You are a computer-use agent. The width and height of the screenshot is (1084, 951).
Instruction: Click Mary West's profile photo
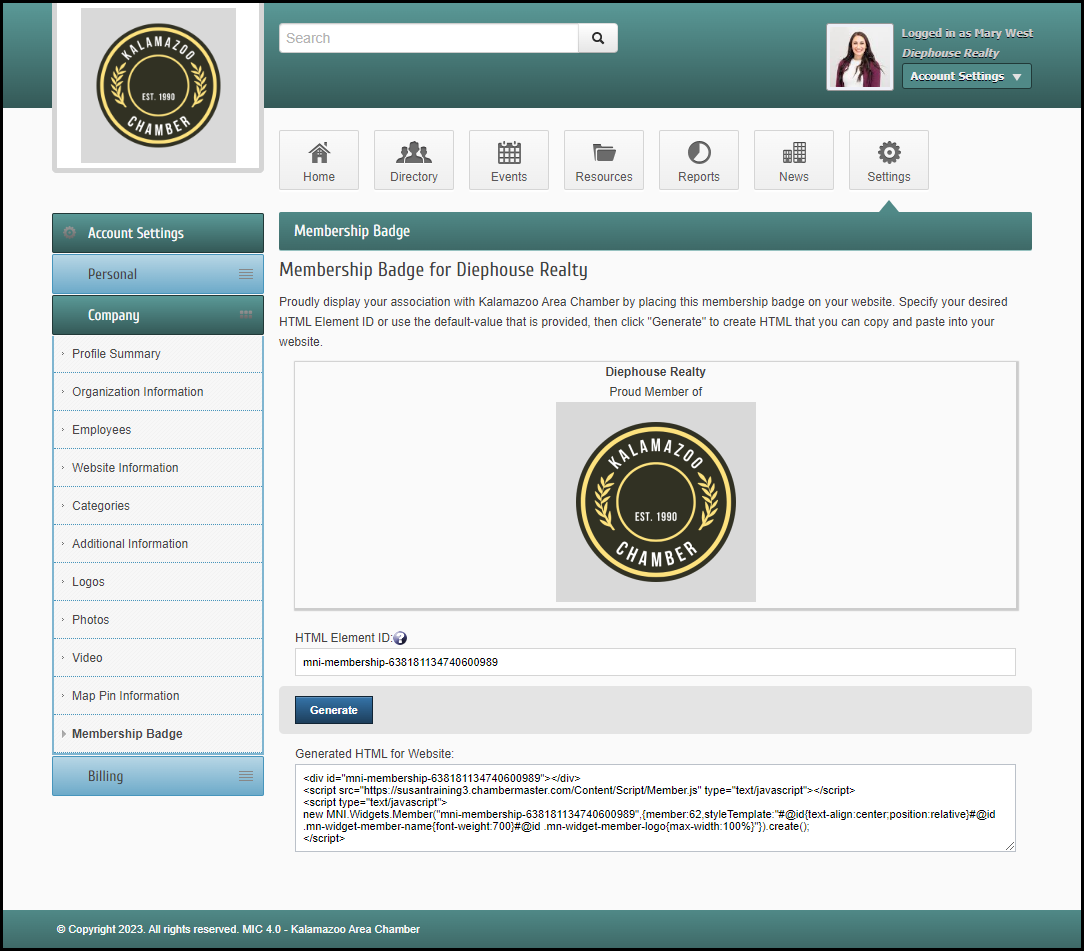click(x=860, y=57)
